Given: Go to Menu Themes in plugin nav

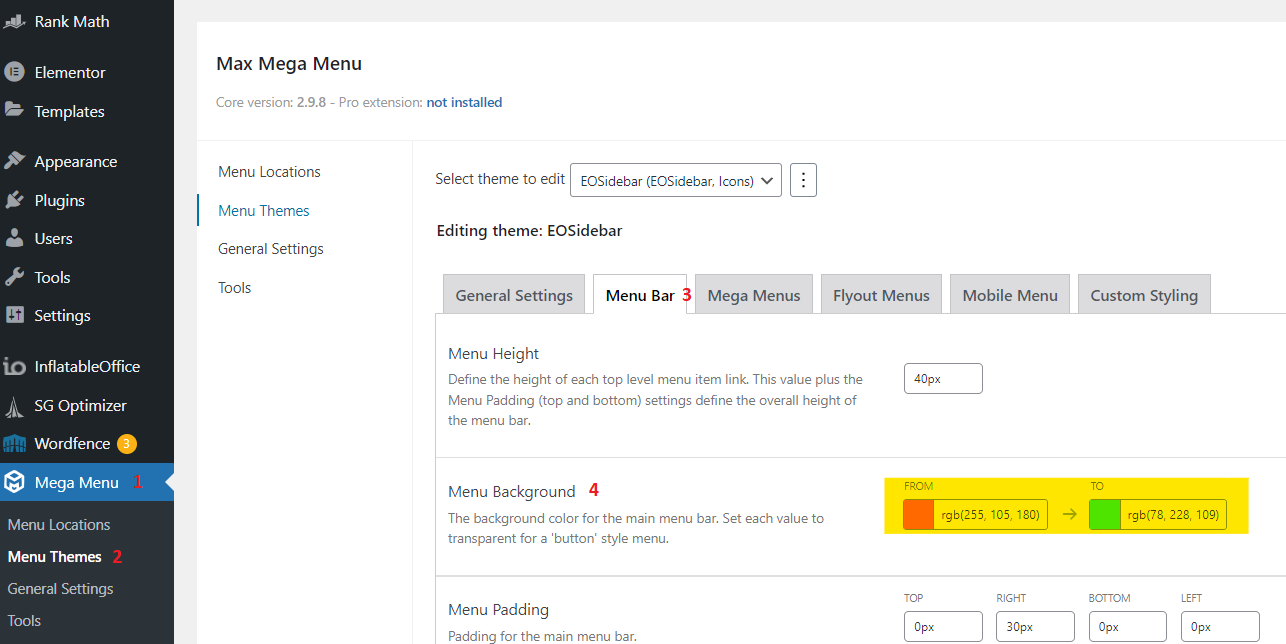Looking at the screenshot, I should 264,210.
